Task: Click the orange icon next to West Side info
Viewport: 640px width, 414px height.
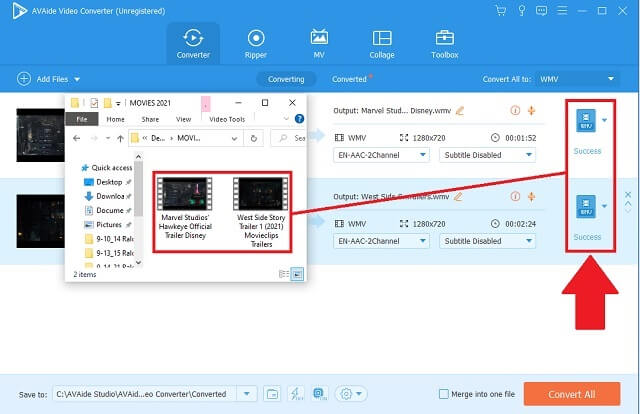Action: click(x=531, y=196)
